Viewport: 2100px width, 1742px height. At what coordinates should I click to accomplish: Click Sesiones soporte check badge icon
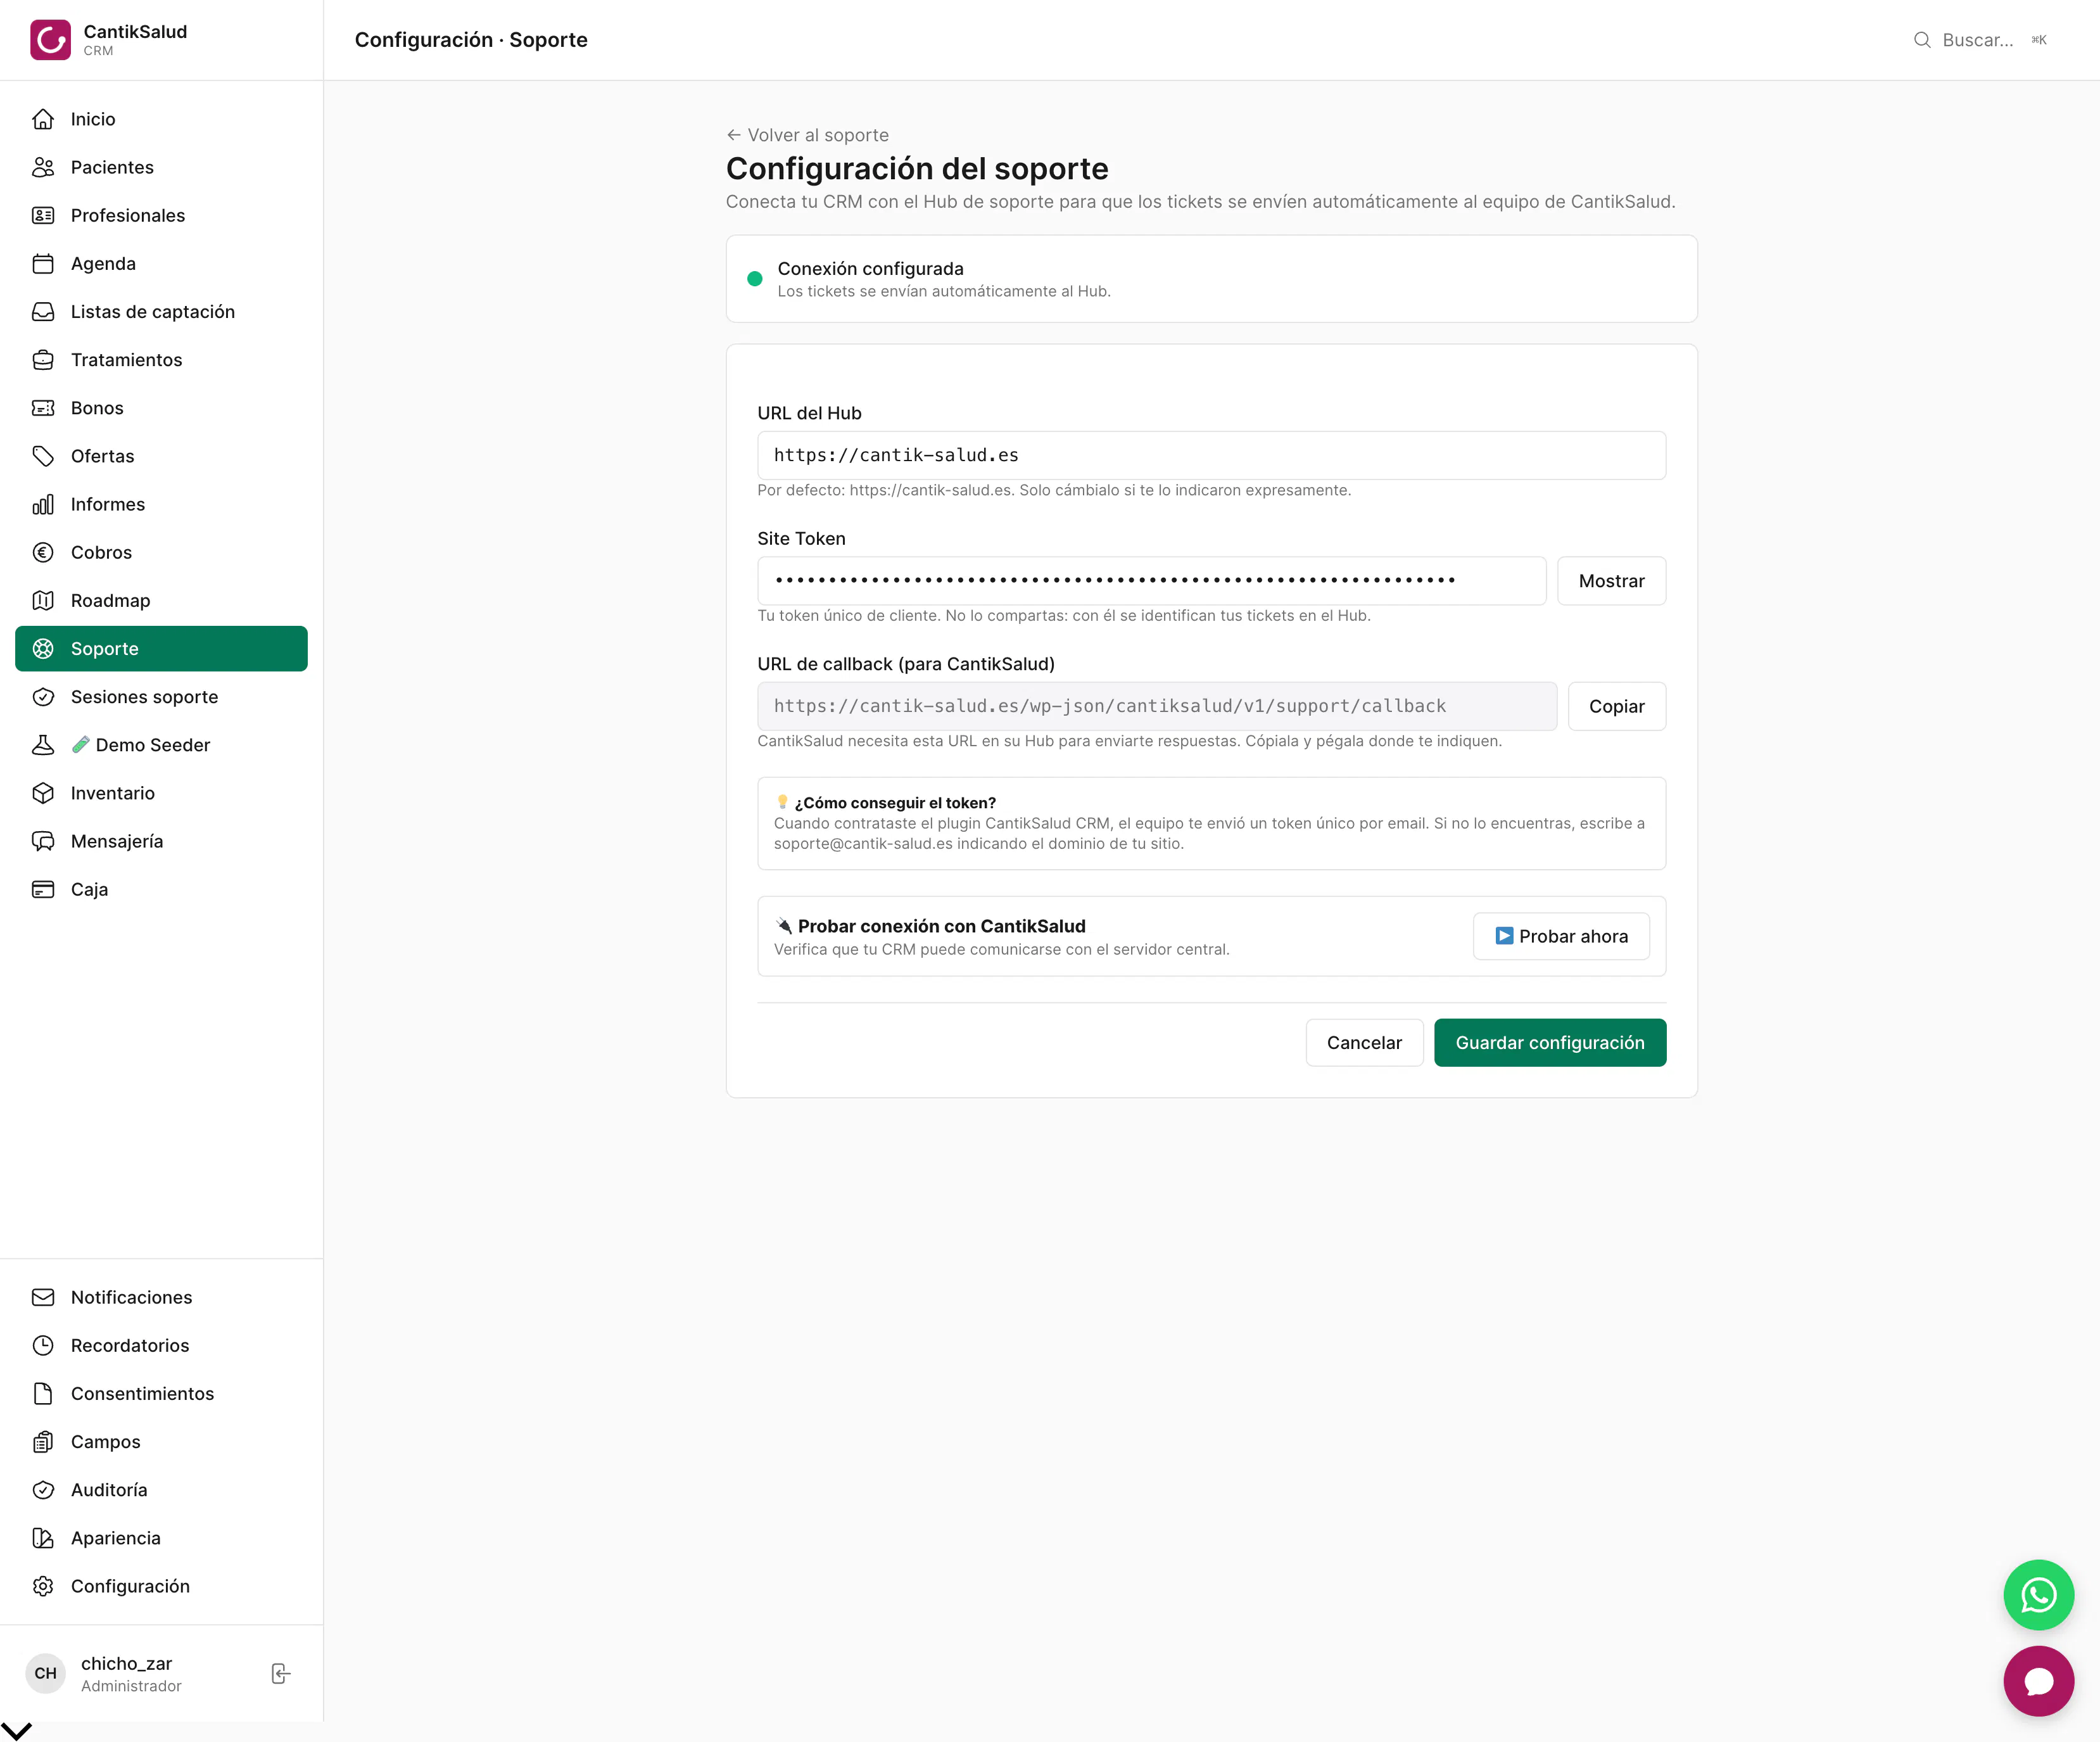coord(43,697)
